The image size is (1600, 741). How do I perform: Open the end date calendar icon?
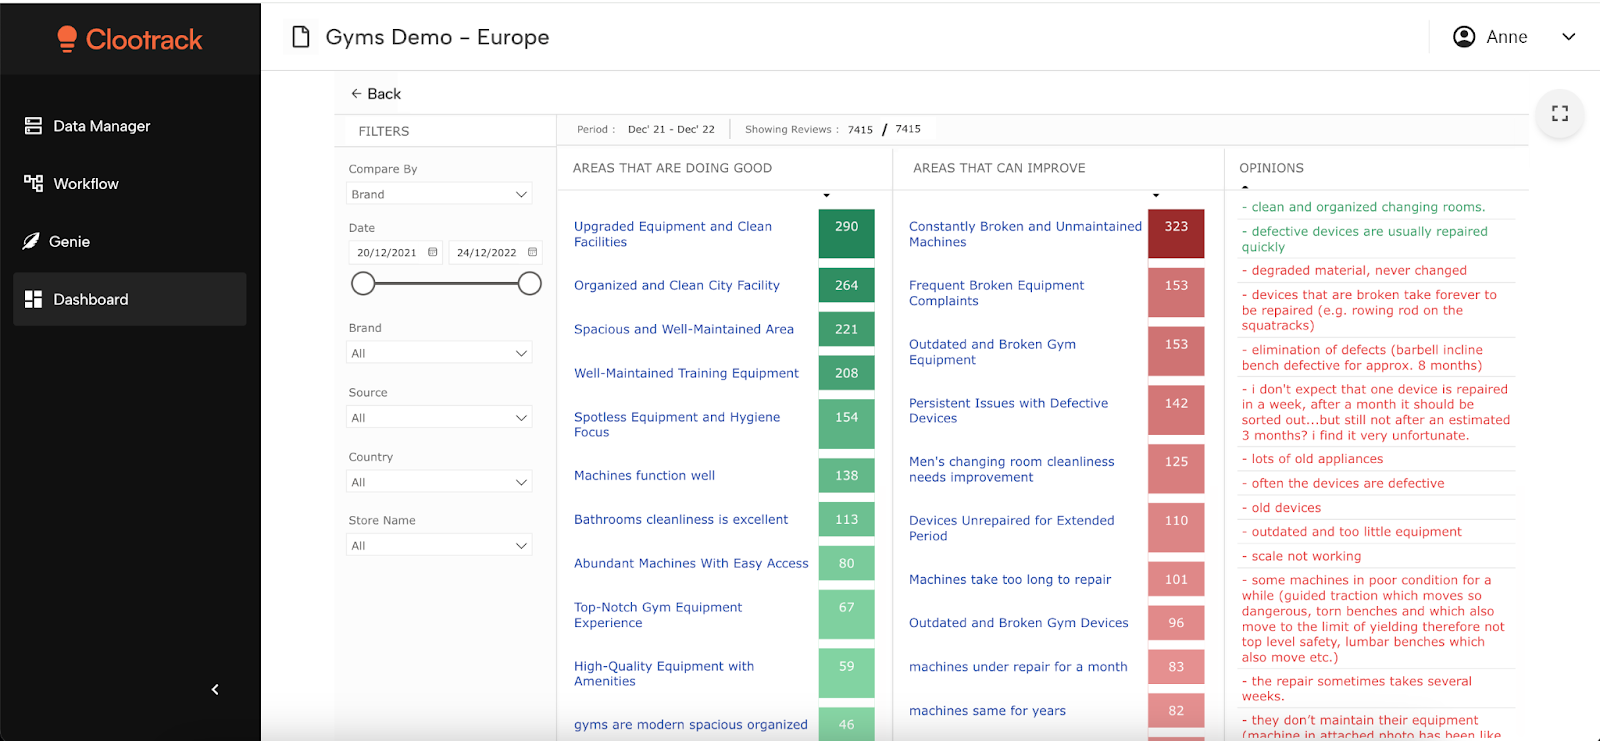point(533,252)
